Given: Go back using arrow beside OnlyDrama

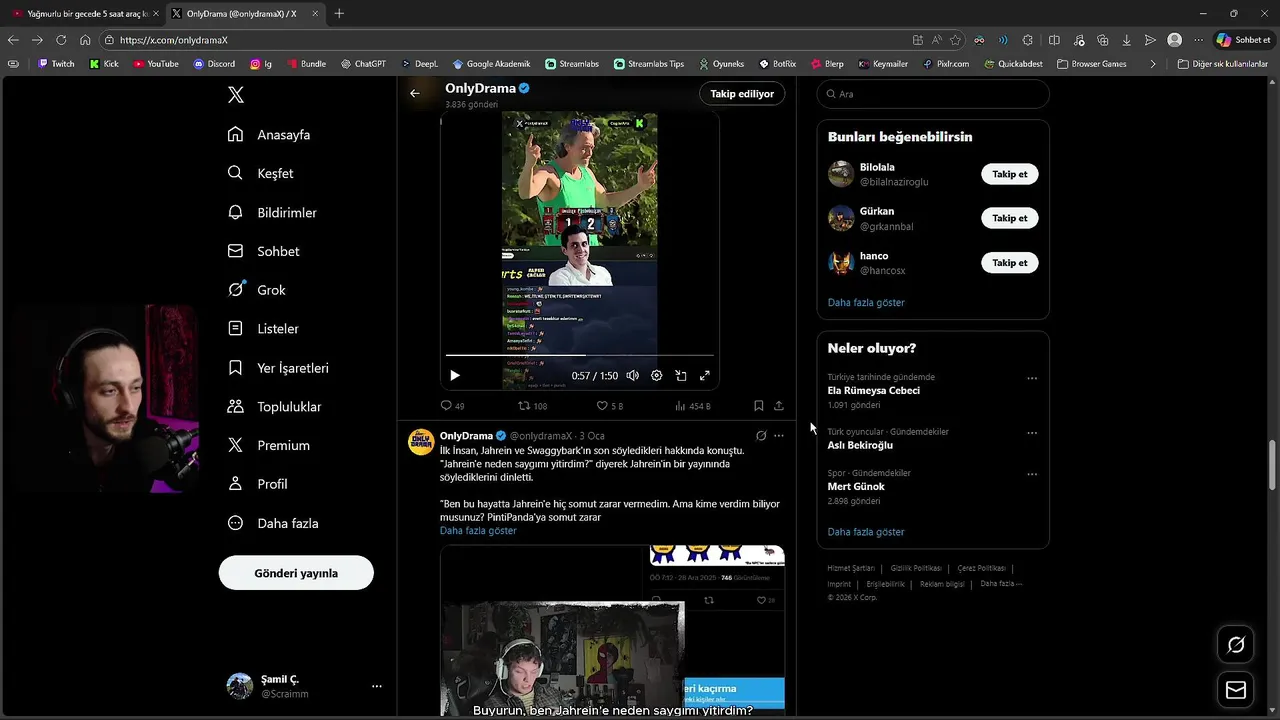Looking at the screenshot, I should (x=415, y=93).
